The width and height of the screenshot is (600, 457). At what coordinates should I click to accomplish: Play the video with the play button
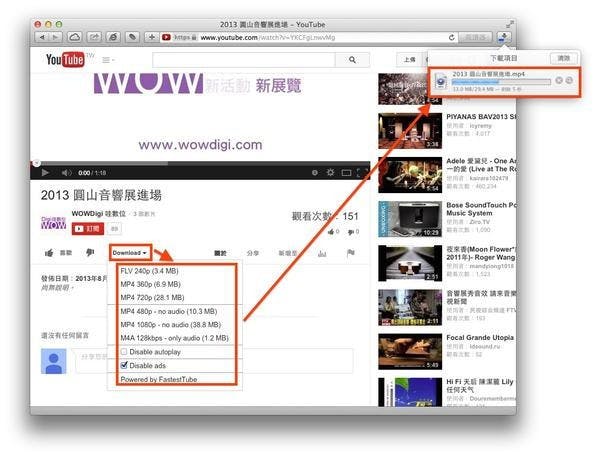click(45, 173)
